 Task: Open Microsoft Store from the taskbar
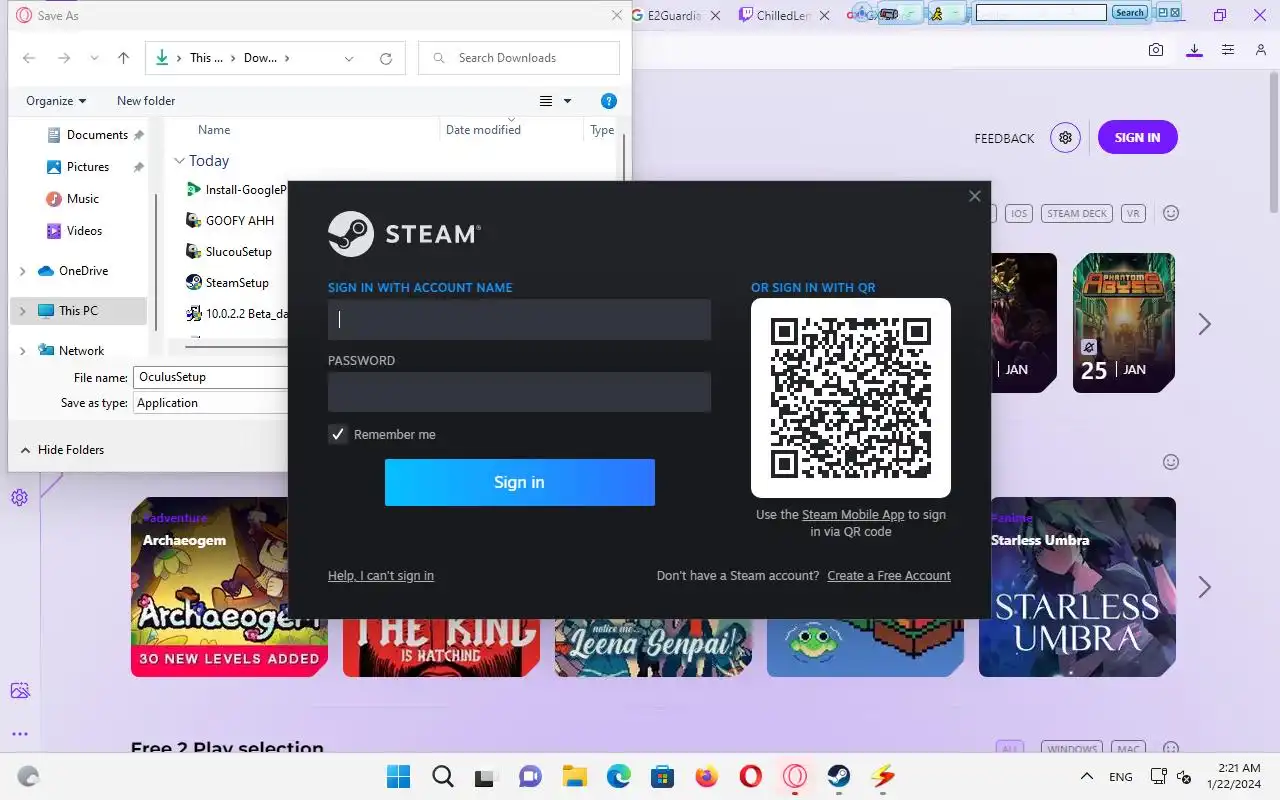[662, 776]
